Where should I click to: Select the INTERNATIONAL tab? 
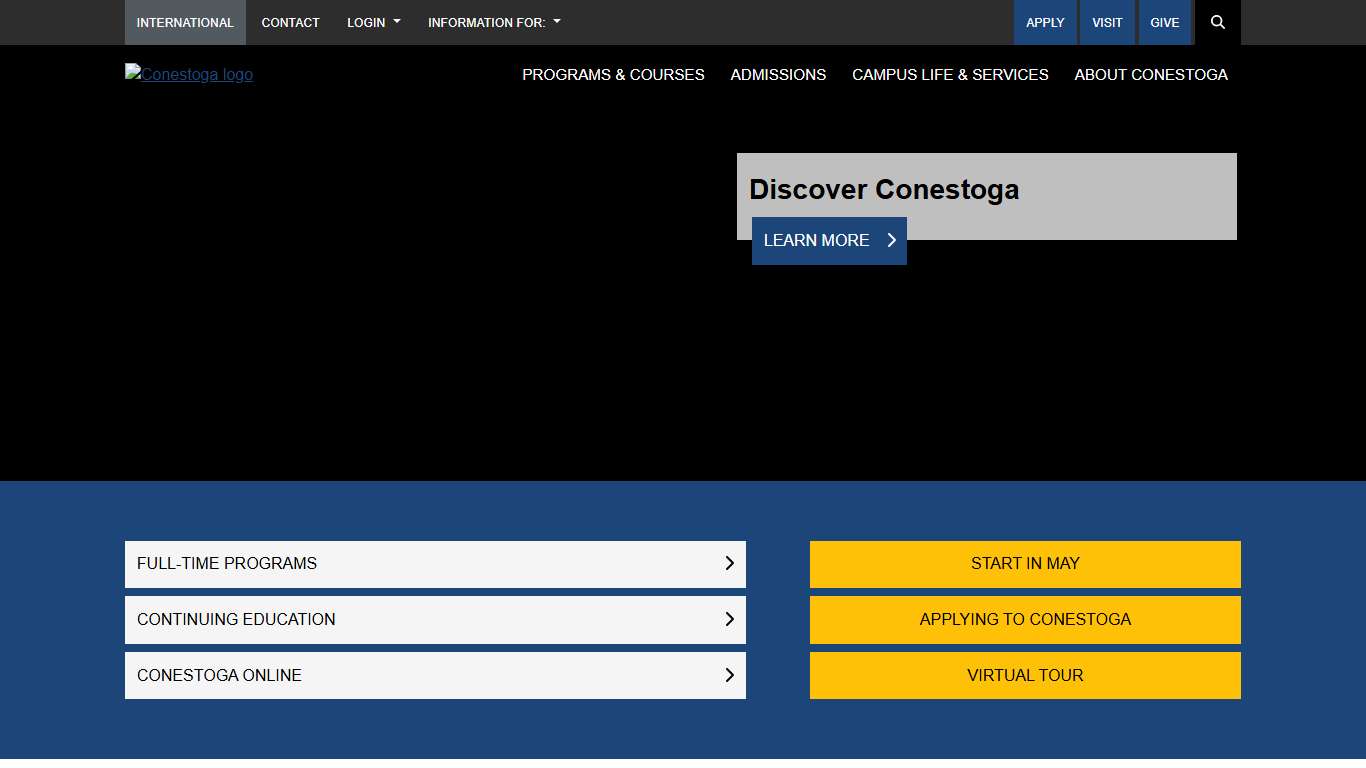[x=185, y=22]
